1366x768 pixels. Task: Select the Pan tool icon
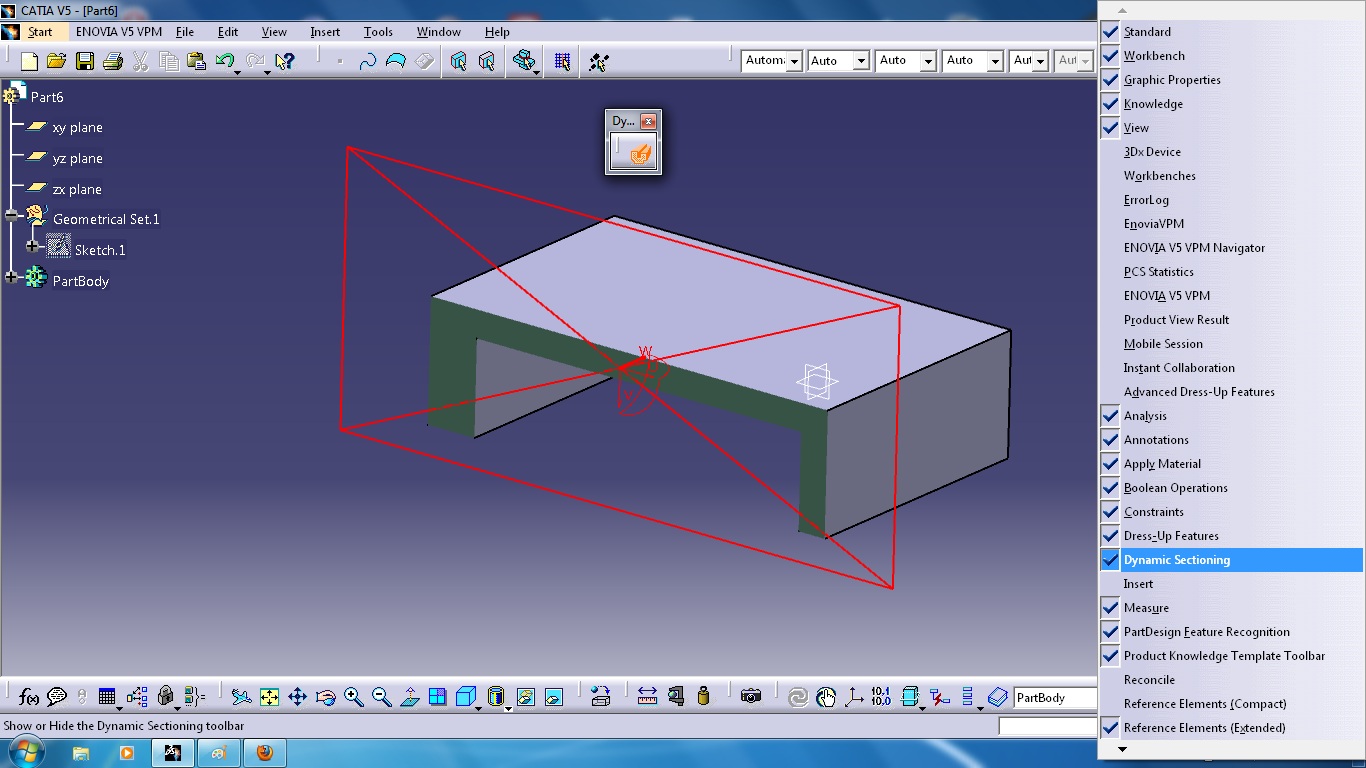297,697
